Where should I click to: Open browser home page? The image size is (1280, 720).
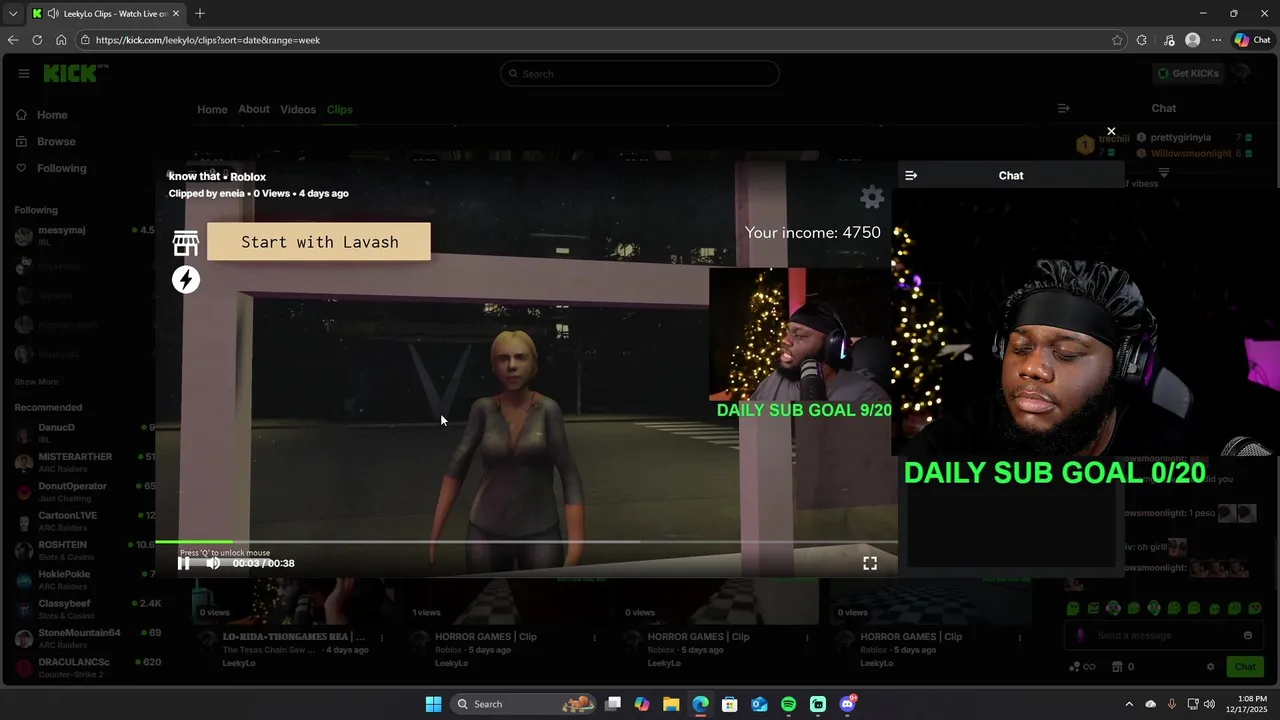pos(61,40)
